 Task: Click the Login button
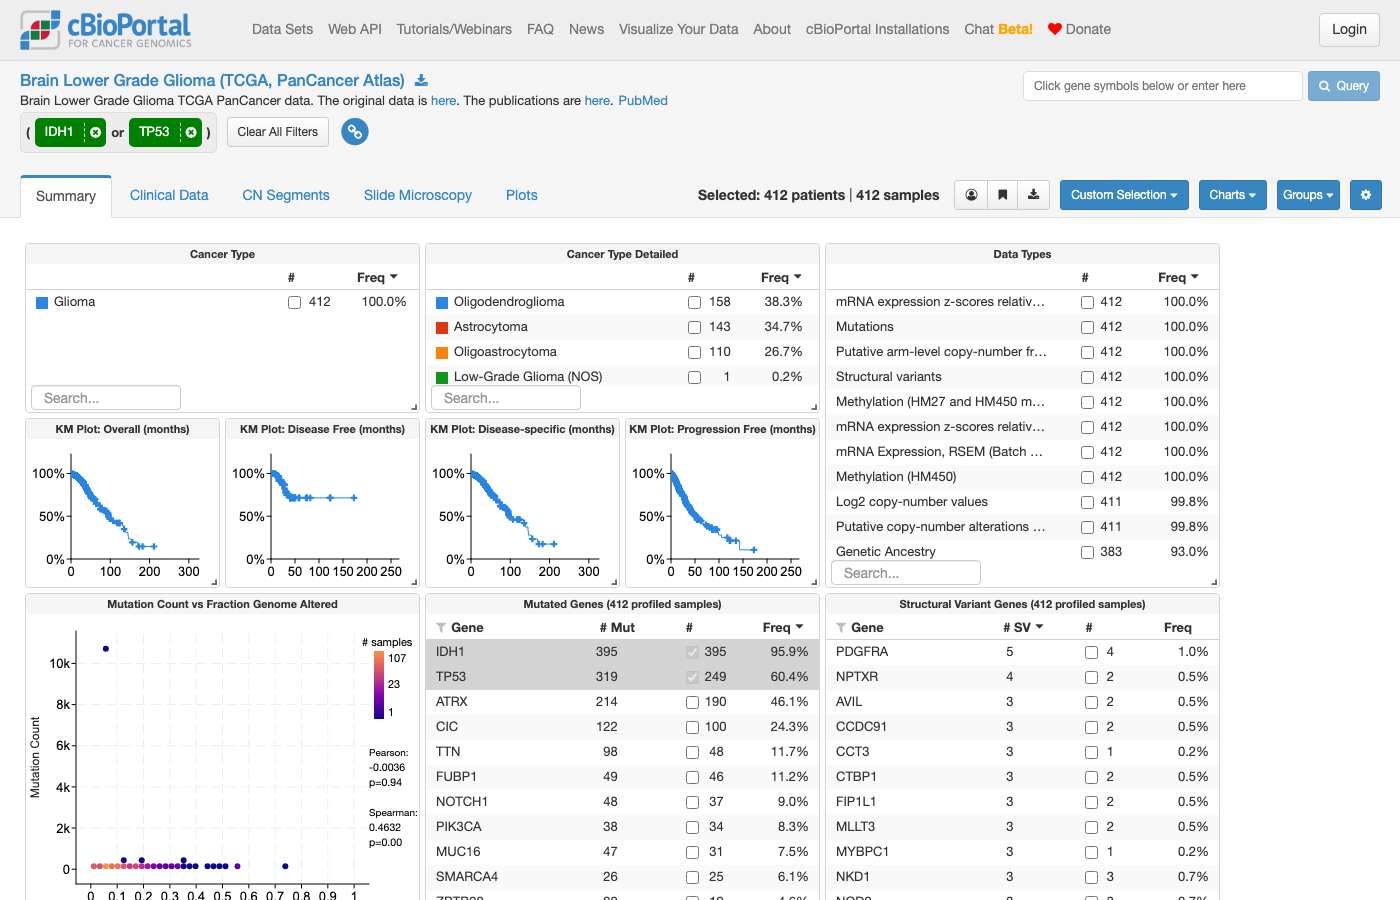[1349, 29]
